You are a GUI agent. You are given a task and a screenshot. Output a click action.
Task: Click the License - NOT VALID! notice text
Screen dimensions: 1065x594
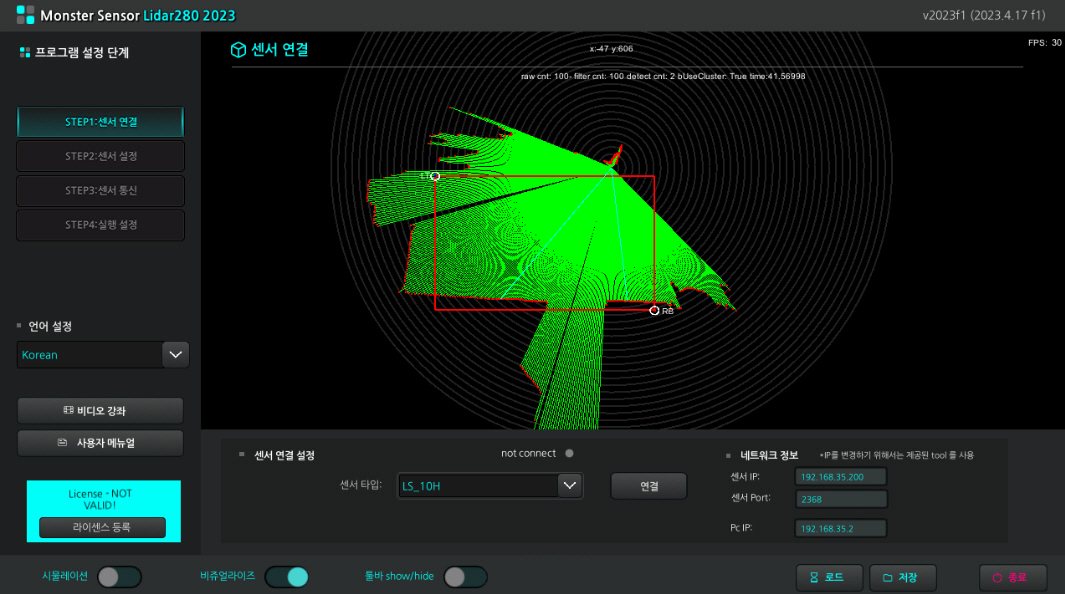pos(101,500)
